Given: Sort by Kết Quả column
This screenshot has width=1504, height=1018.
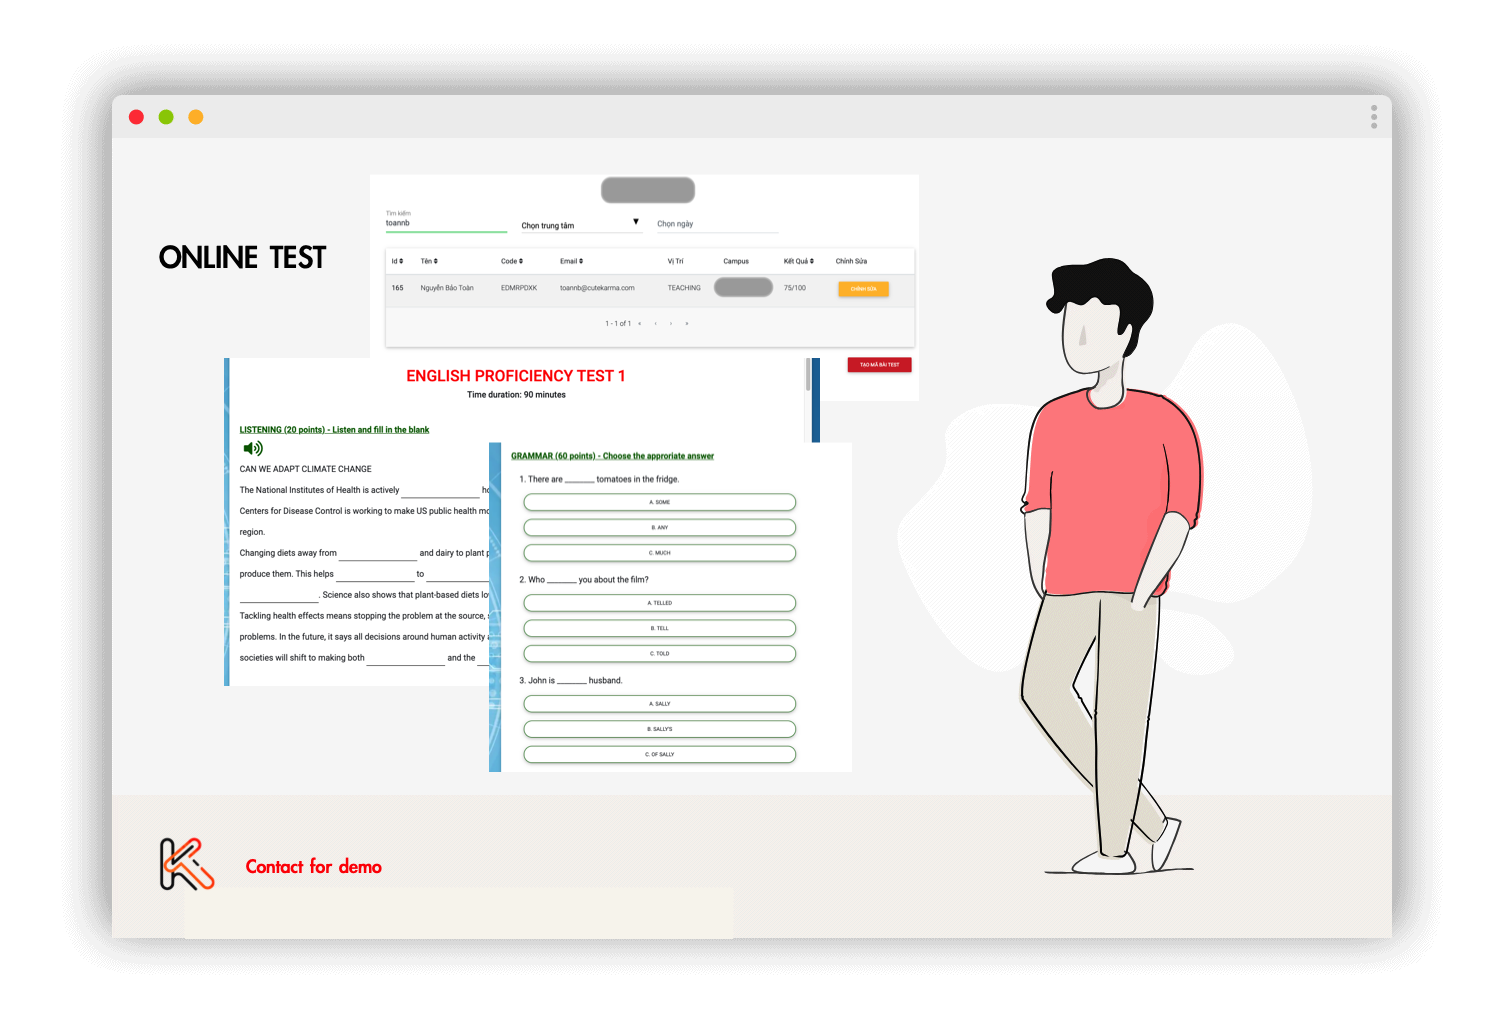Looking at the screenshot, I should (798, 261).
